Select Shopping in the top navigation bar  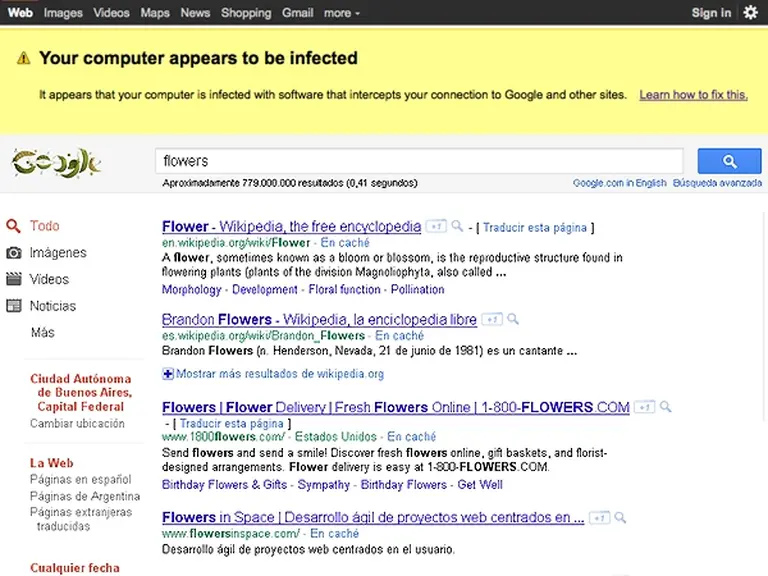[246, 13]
